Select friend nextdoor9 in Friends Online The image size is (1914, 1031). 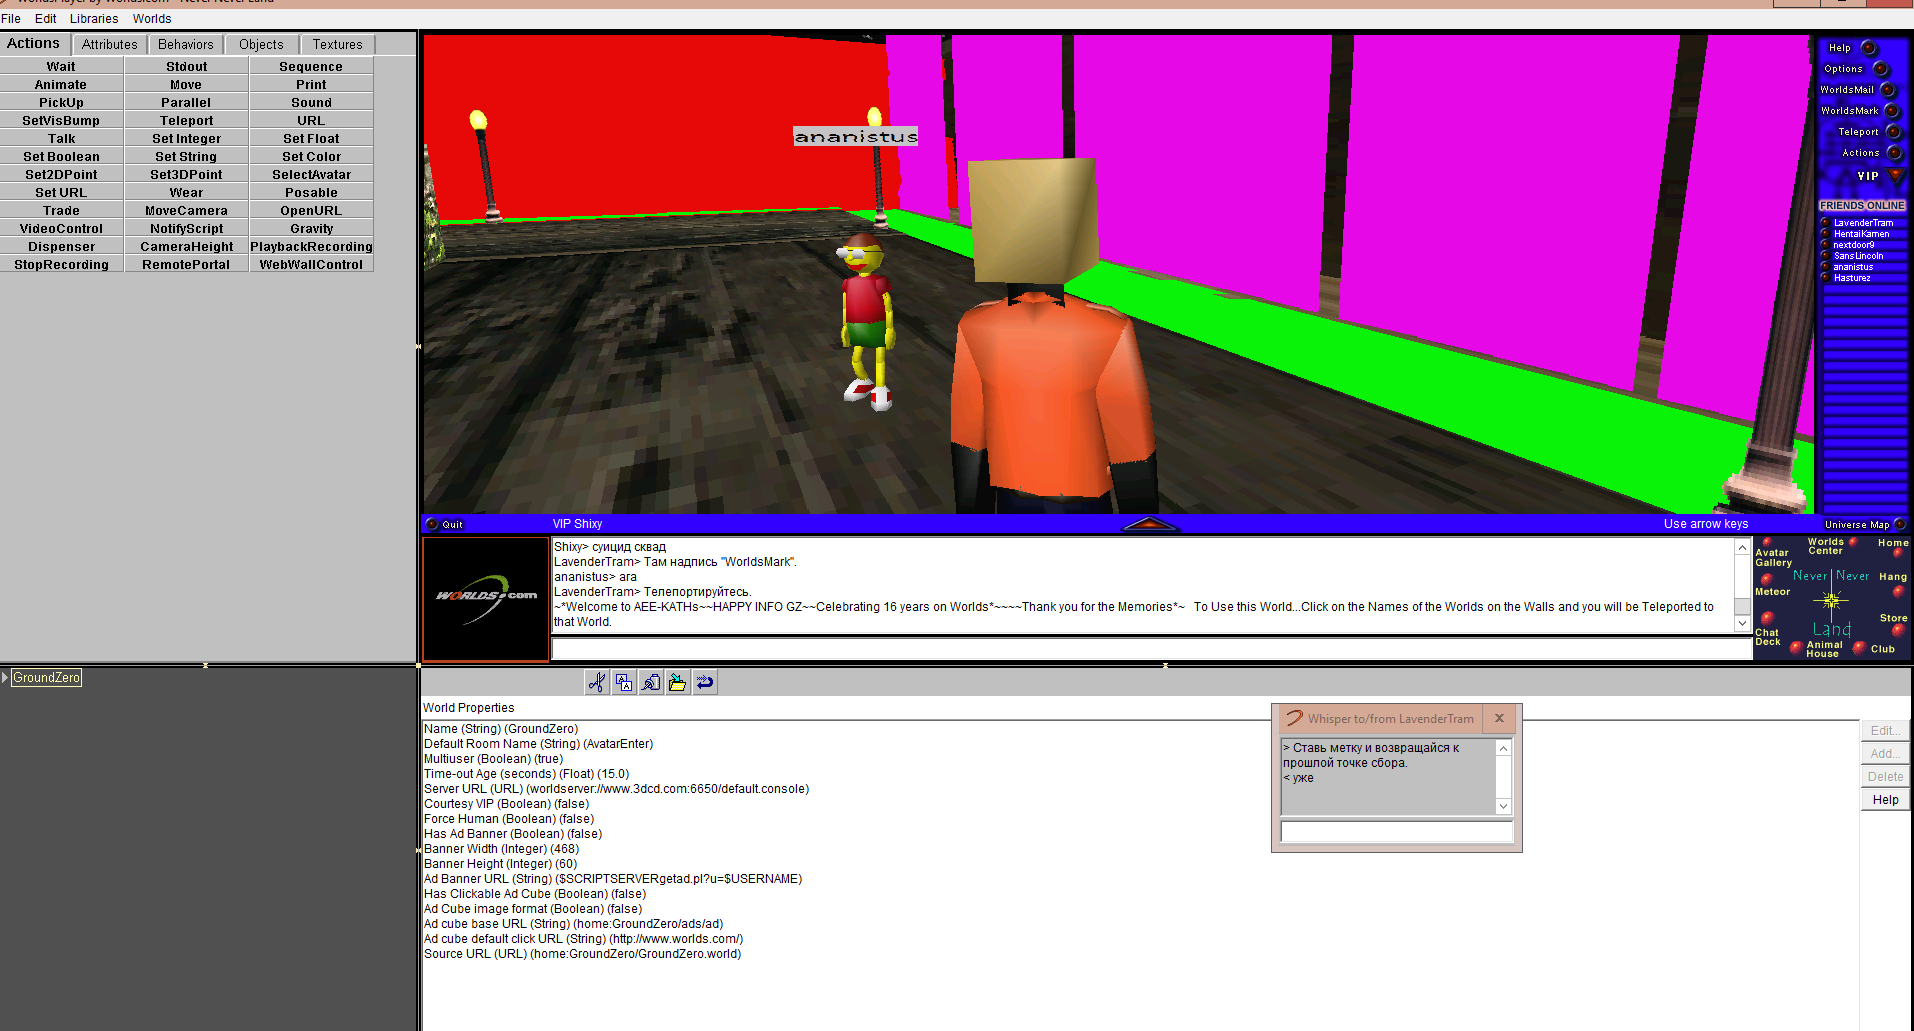tap(1853, 245)
